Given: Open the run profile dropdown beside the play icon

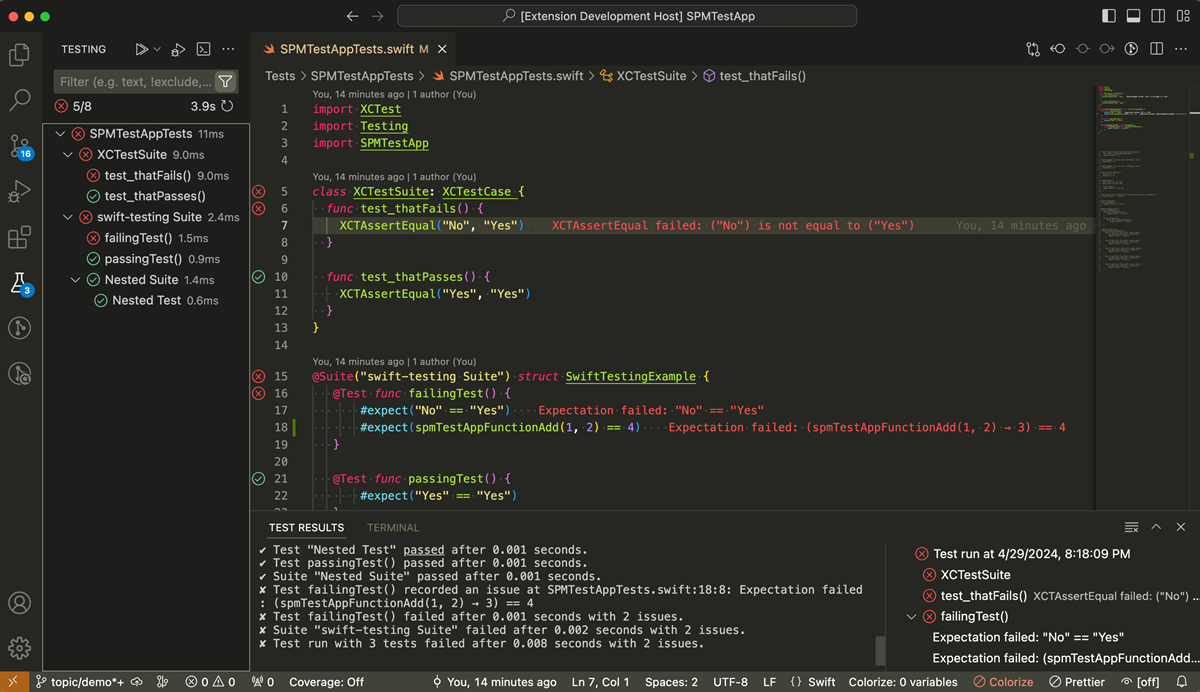Looking at the screenshot, I should coord(157,48).
